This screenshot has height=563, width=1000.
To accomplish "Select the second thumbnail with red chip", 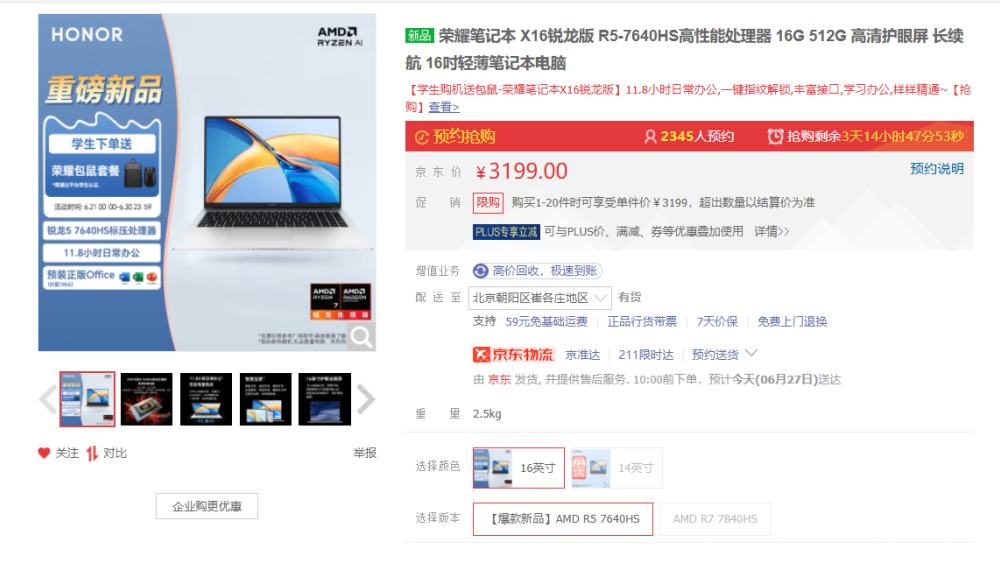I will [x=147, y=399].
